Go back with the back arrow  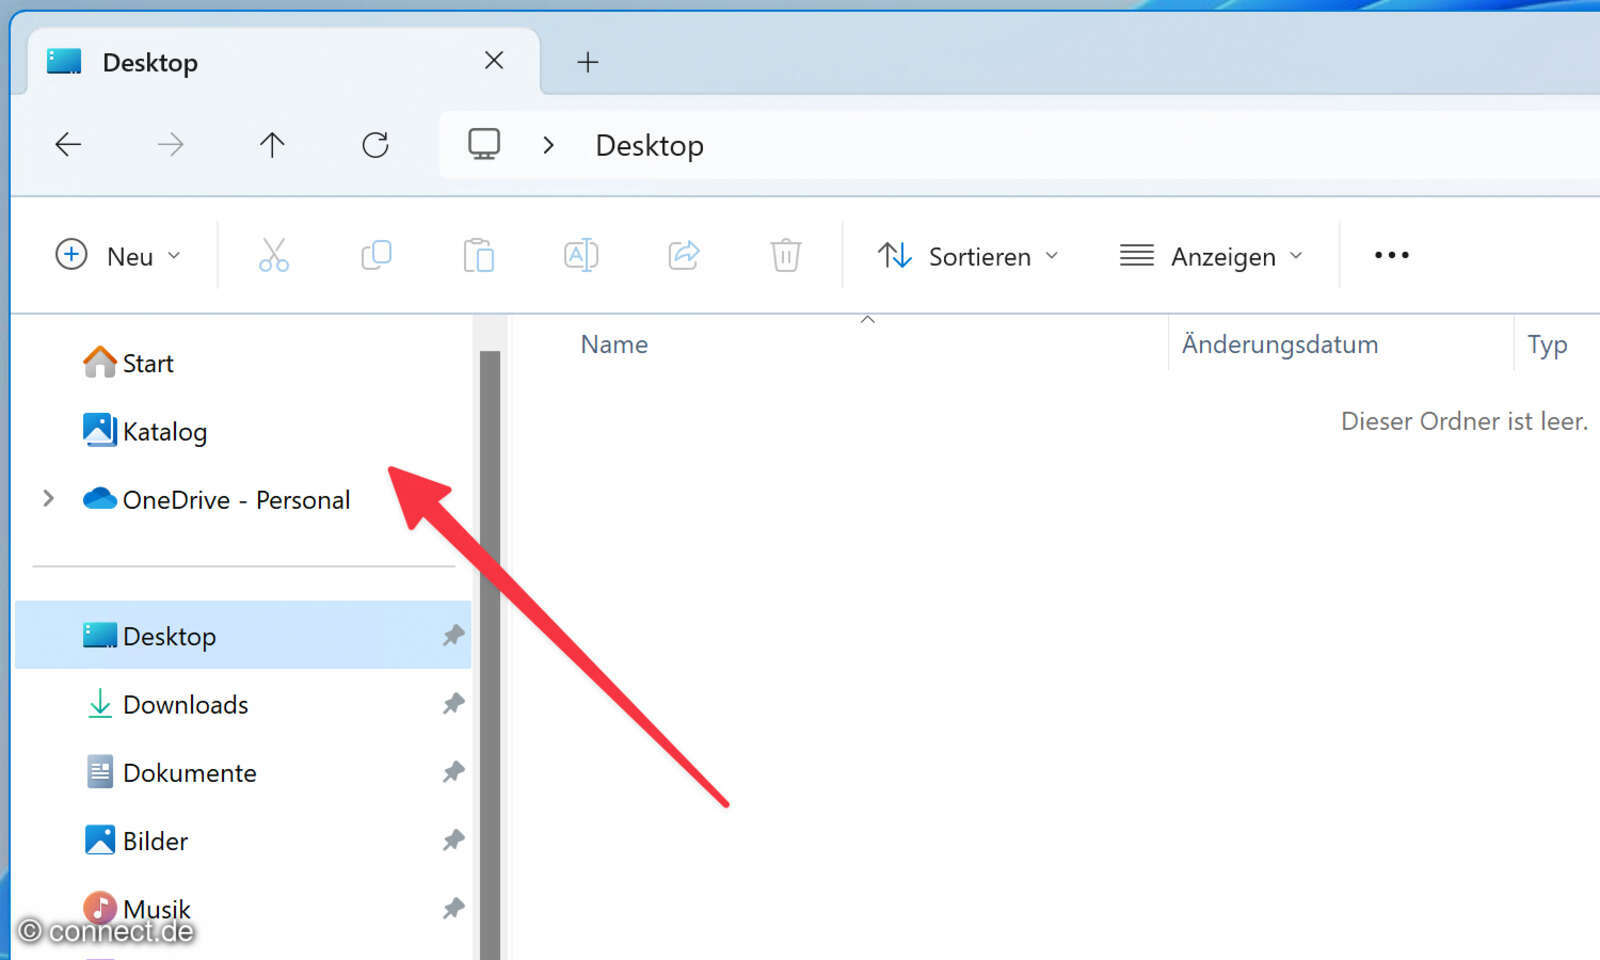point(68,144)
